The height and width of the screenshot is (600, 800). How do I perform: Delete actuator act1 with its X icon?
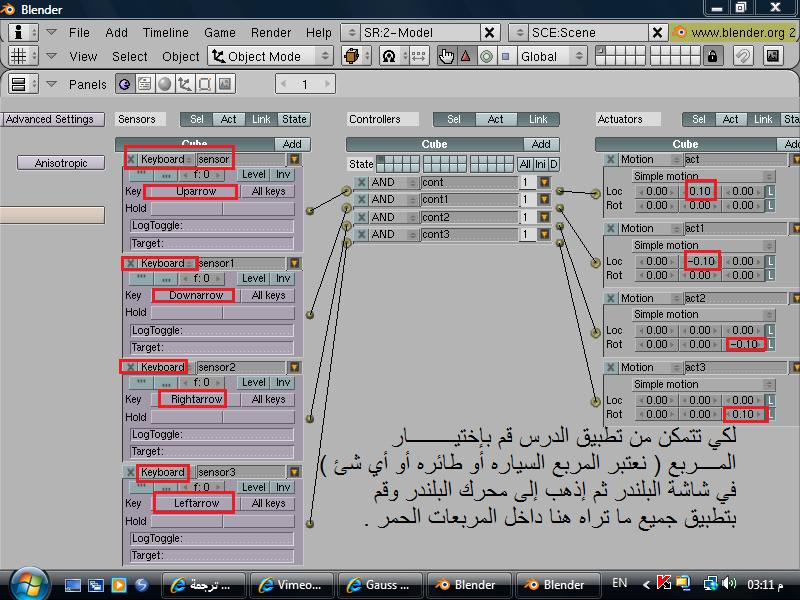(x=610, y=228)
